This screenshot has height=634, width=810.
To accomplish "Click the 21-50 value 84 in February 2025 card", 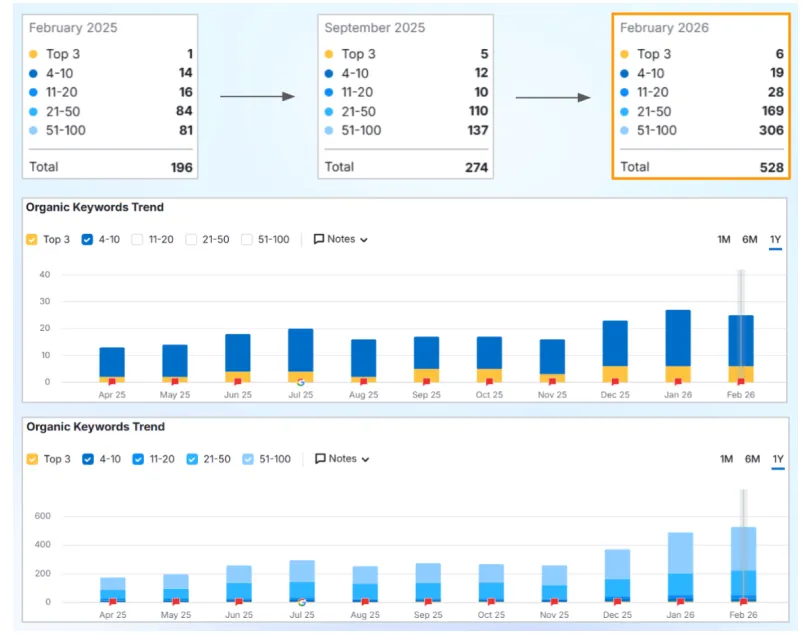I will coord(184,111).
